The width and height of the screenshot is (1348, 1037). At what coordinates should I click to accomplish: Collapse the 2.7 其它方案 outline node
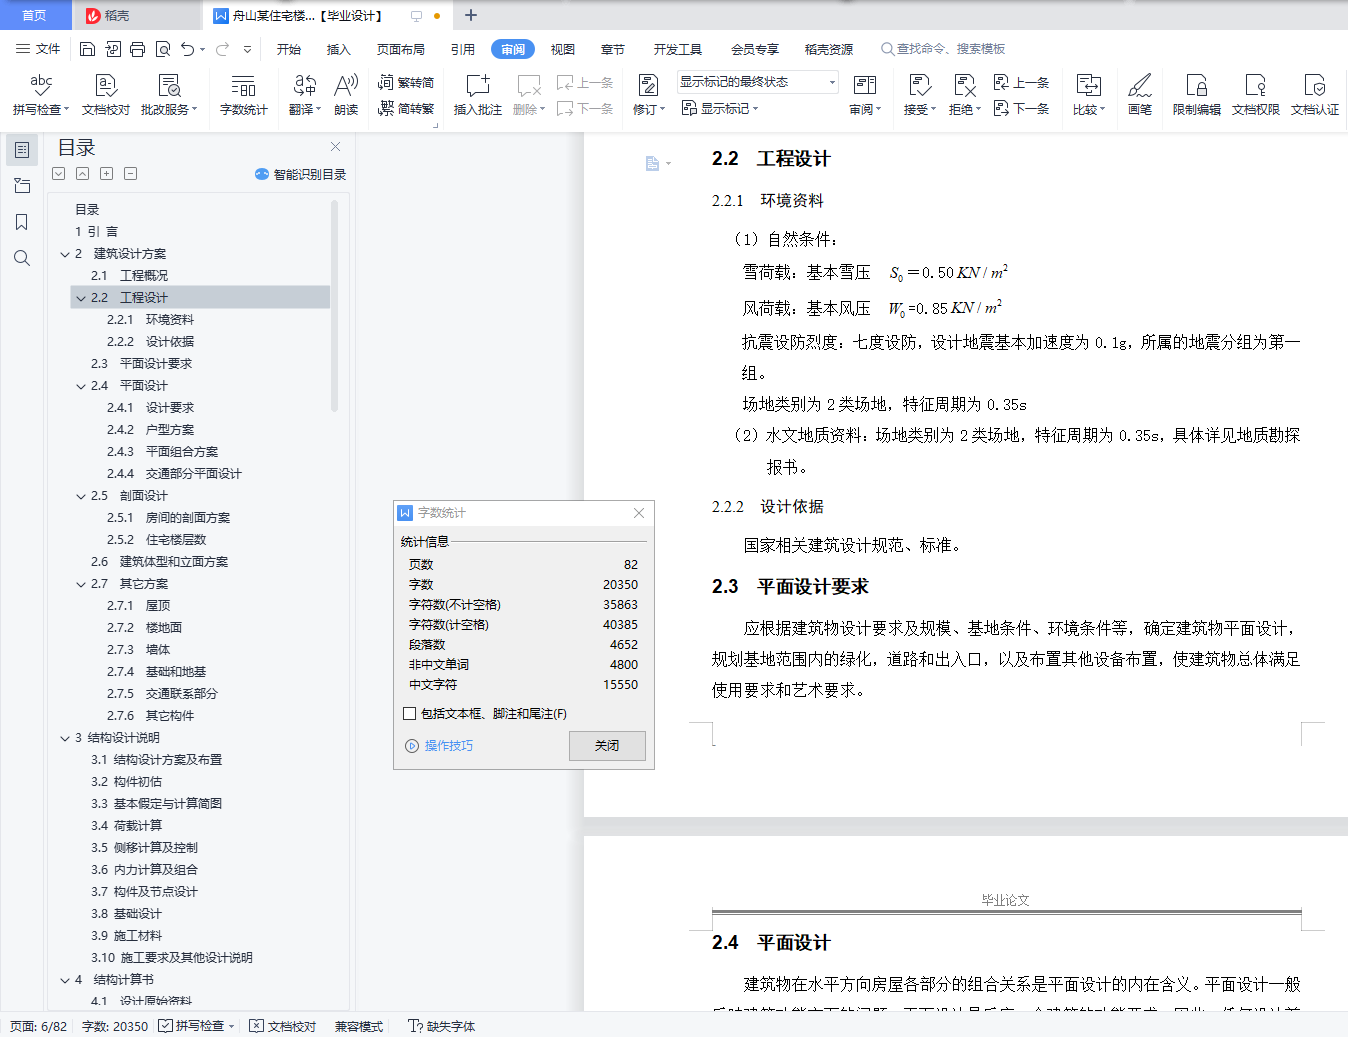click(81, 584)
